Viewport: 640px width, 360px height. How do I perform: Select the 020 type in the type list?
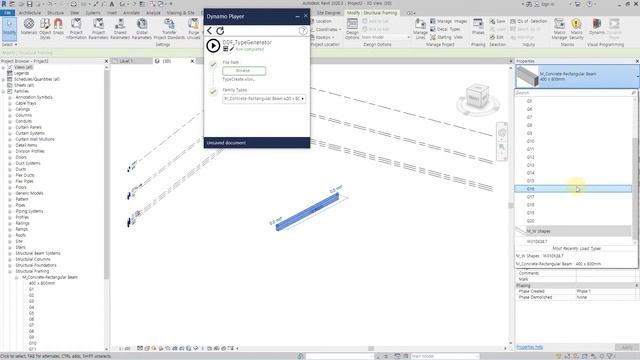[573, 221]
